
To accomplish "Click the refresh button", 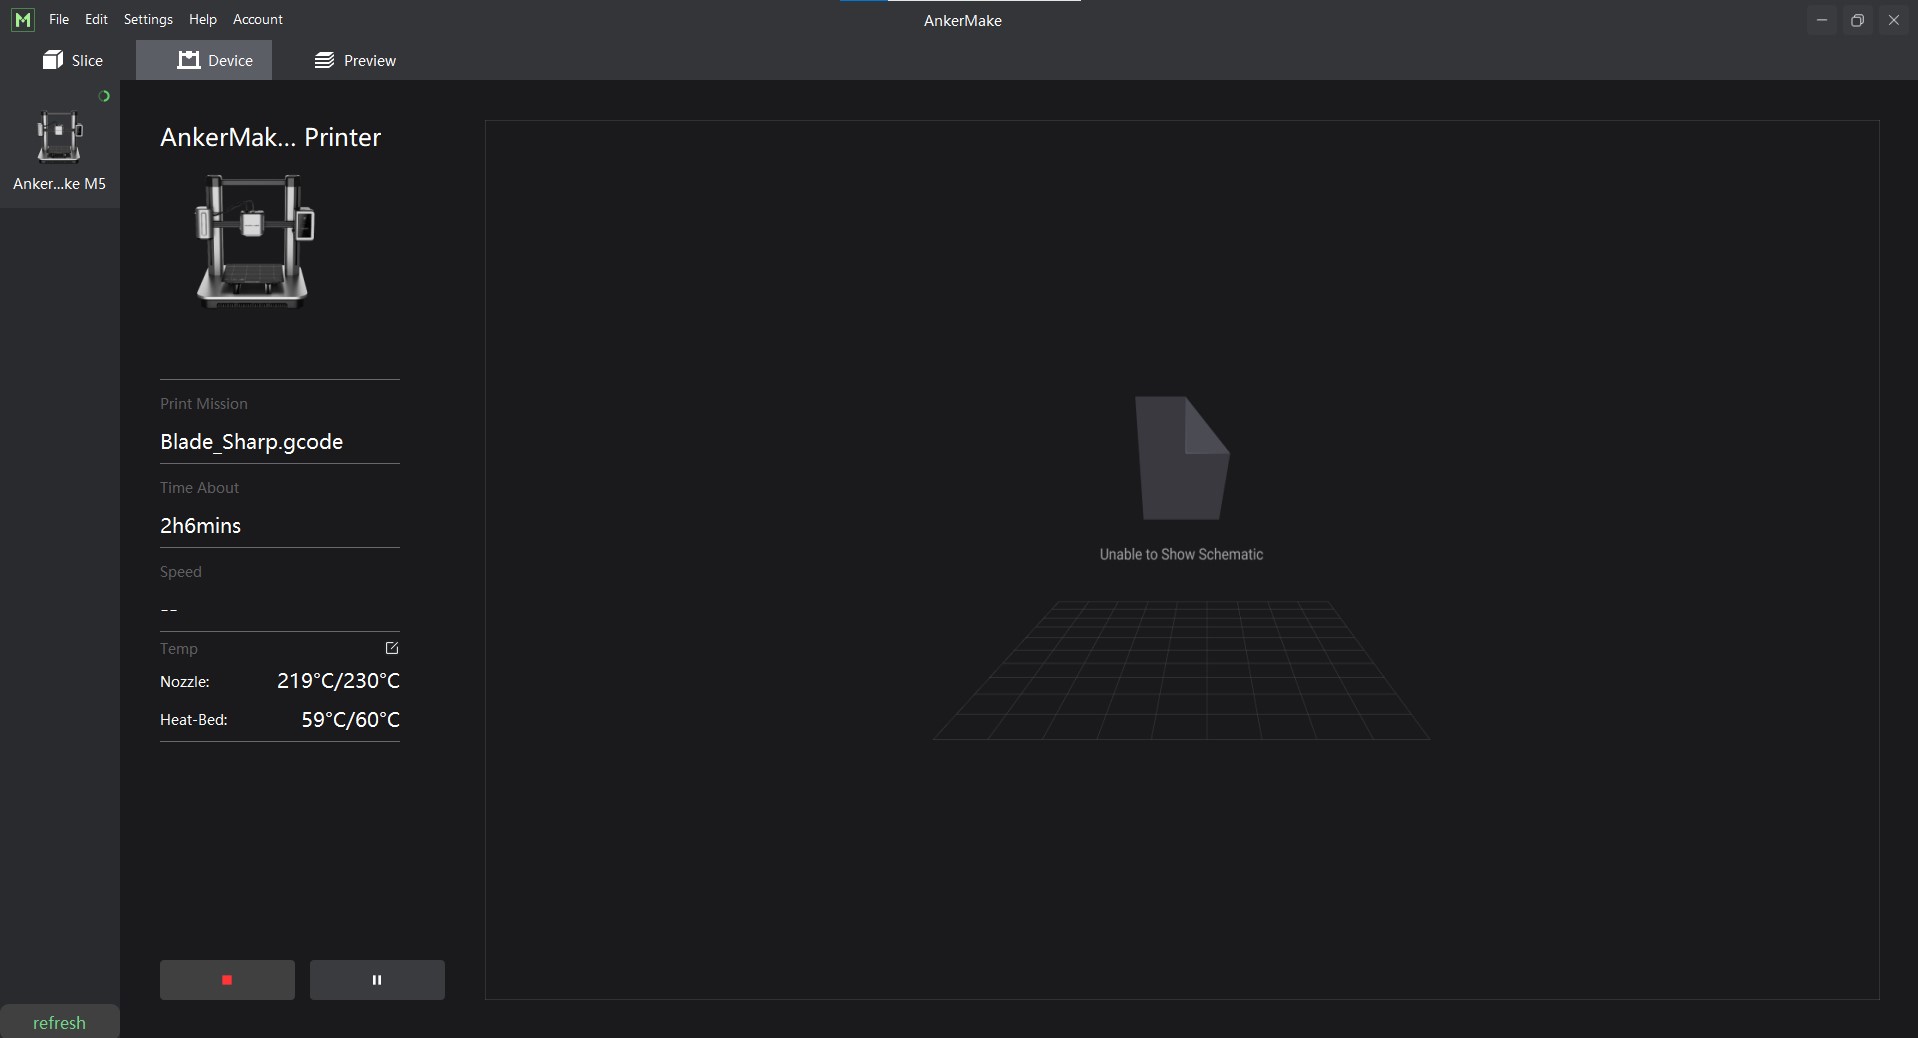I will (x=59, y=1022).
